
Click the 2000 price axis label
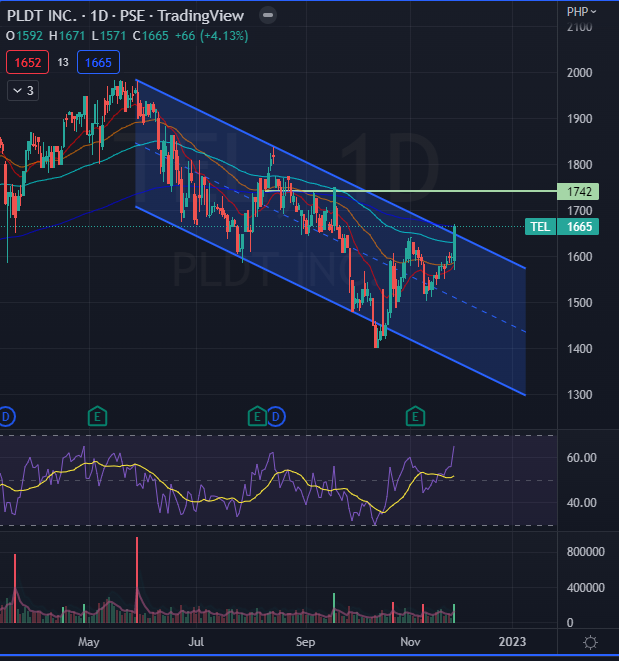click(579, 73)
